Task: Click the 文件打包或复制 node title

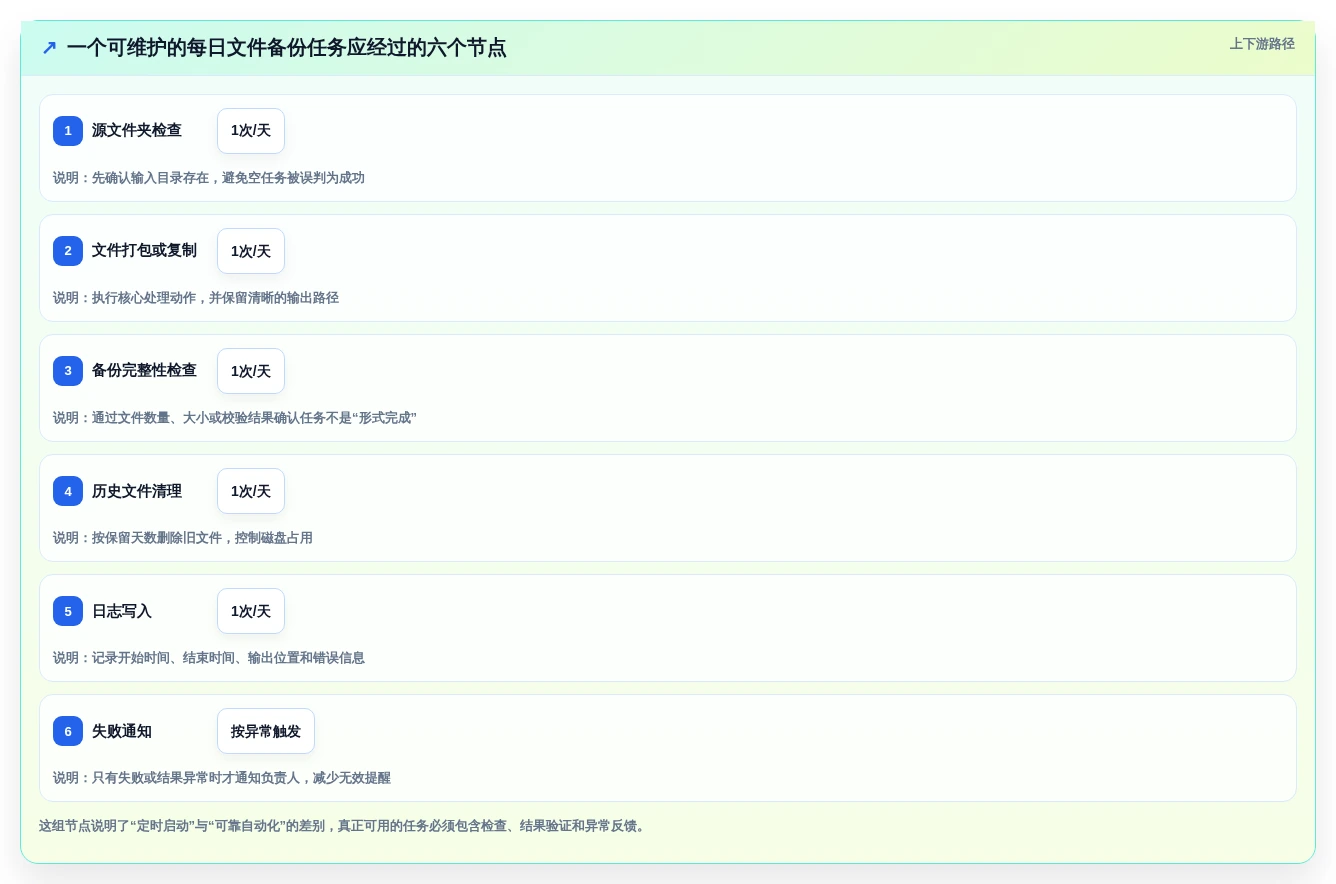Action: tap(144, 251)
